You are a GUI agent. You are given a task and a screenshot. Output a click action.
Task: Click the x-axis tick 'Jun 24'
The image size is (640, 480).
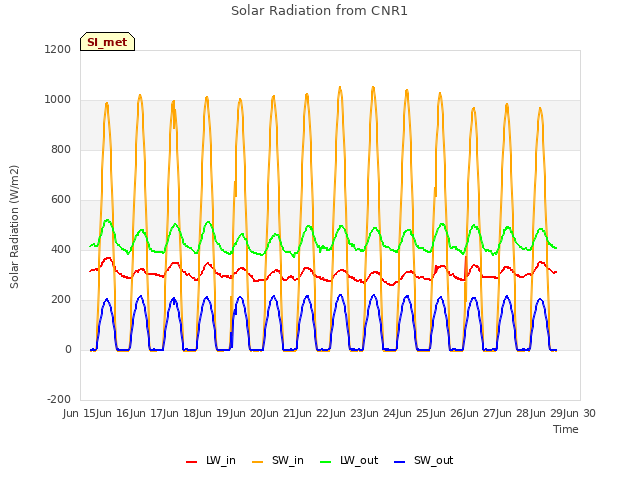point(380,413)
